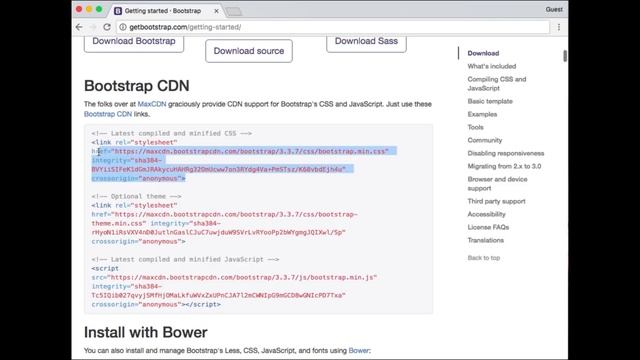Open Disabling responsiveness in the sidebar

[x=506, y=153]
